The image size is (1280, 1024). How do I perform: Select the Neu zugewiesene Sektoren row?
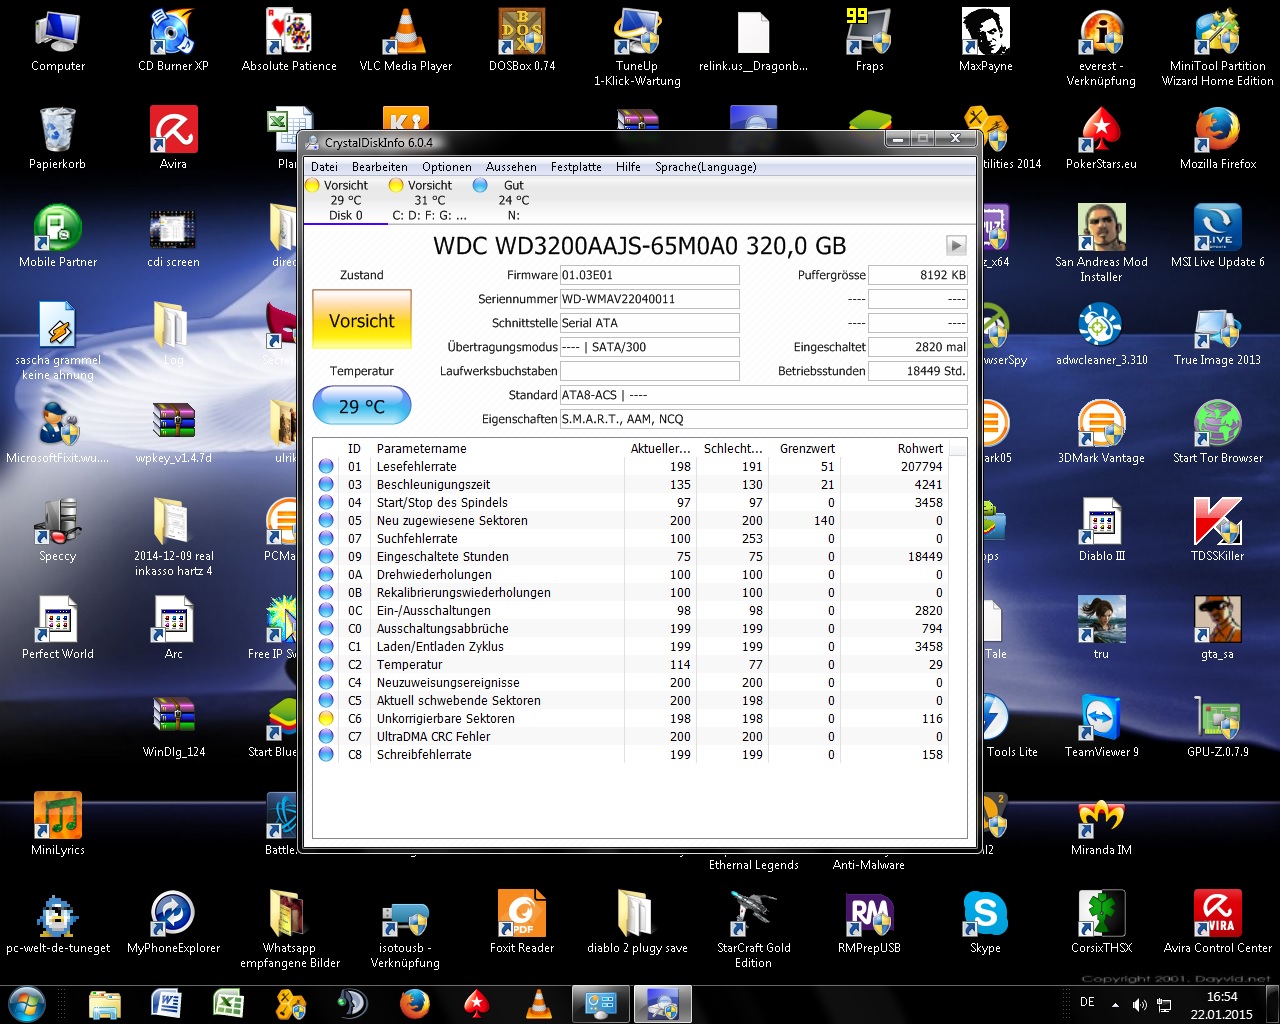click(630, 521)
